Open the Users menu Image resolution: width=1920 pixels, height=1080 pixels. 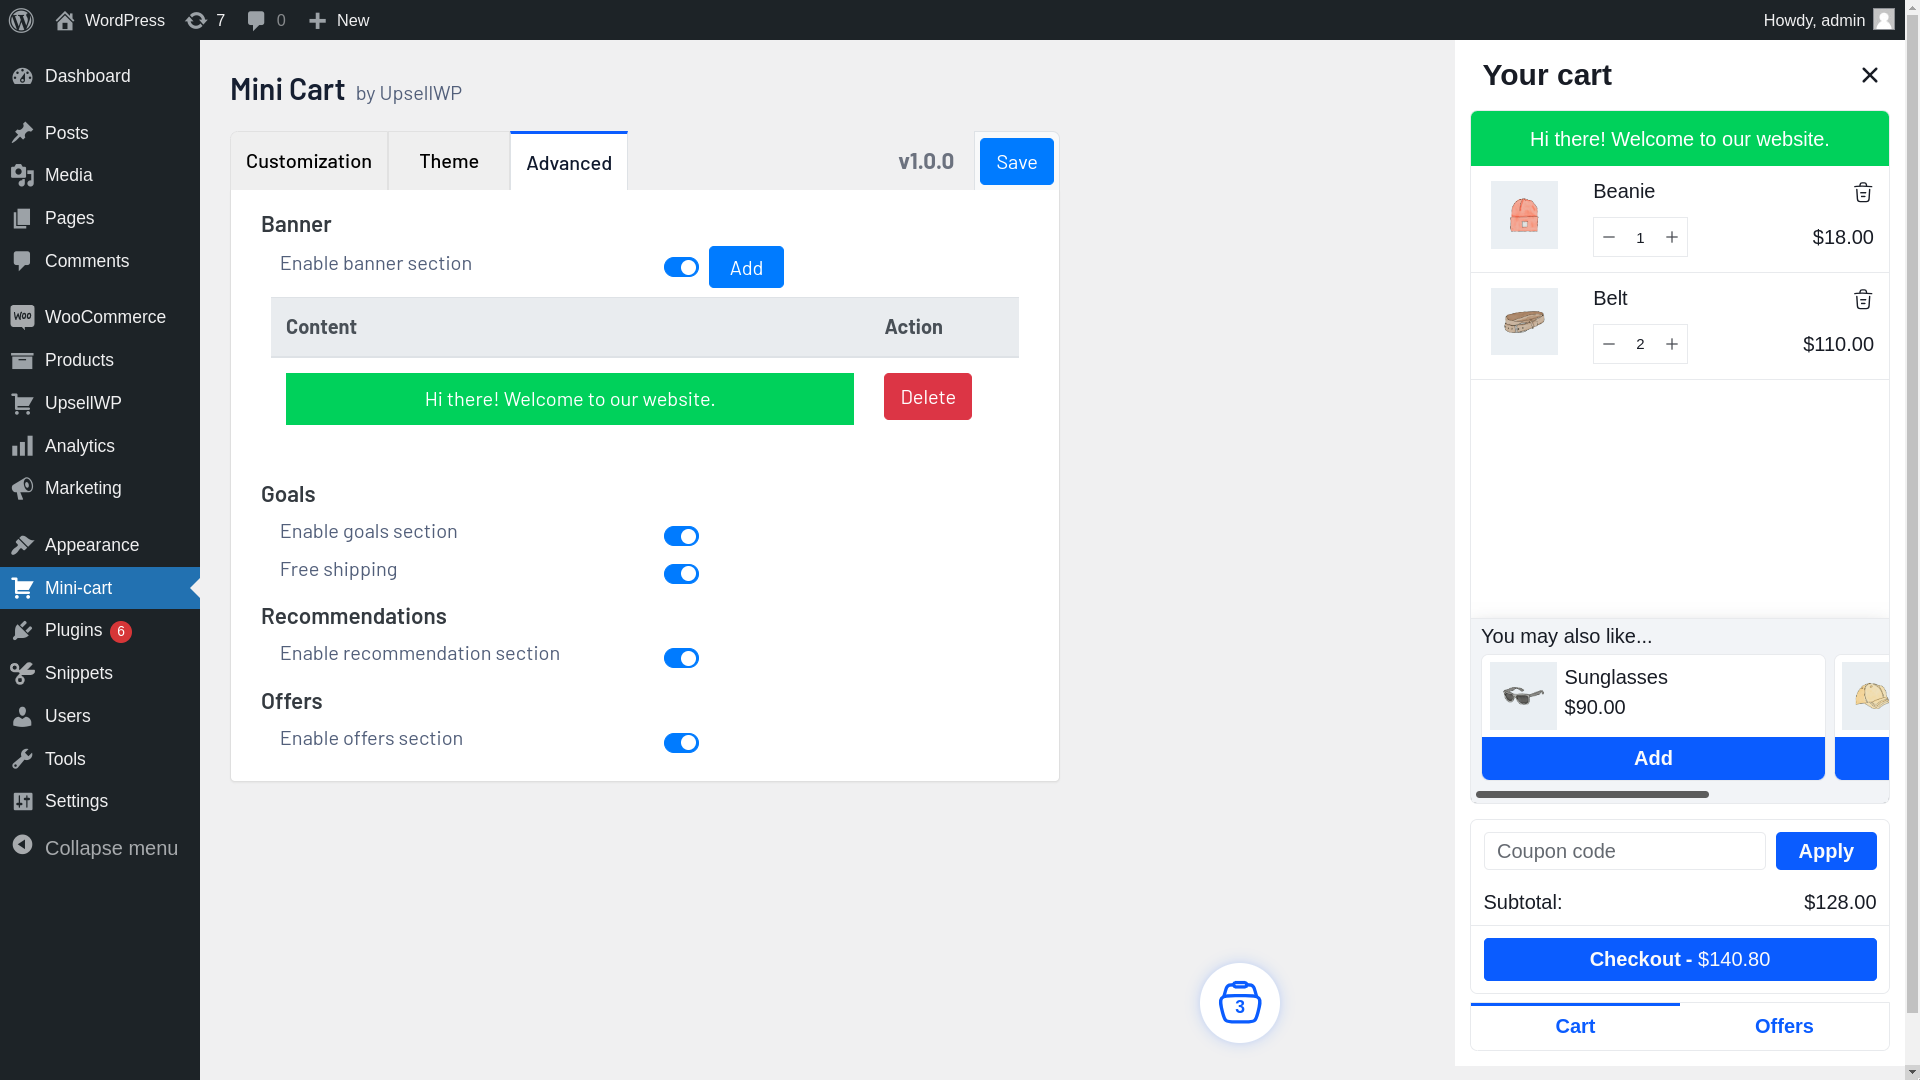click(100, 716)
